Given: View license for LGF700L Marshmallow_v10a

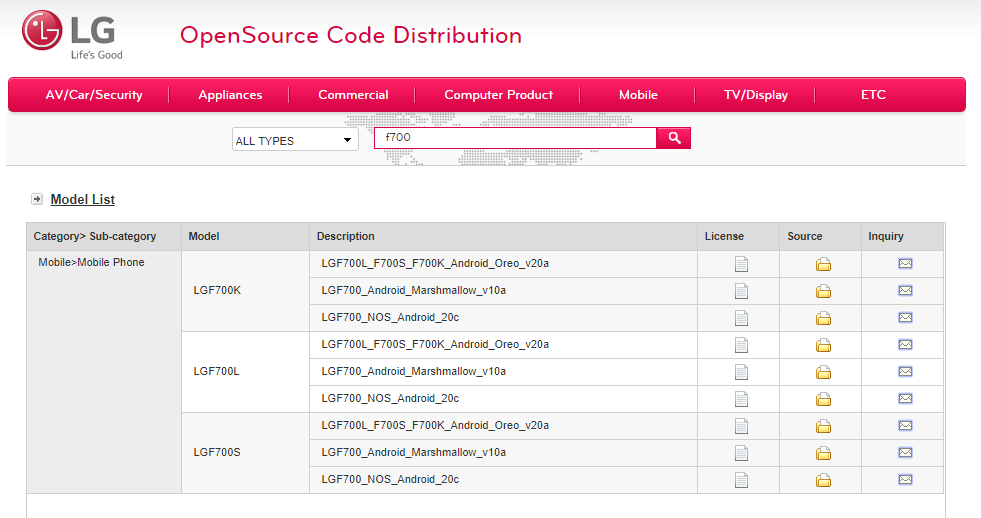Looking at the screenshot, I should tap(741, 372).
